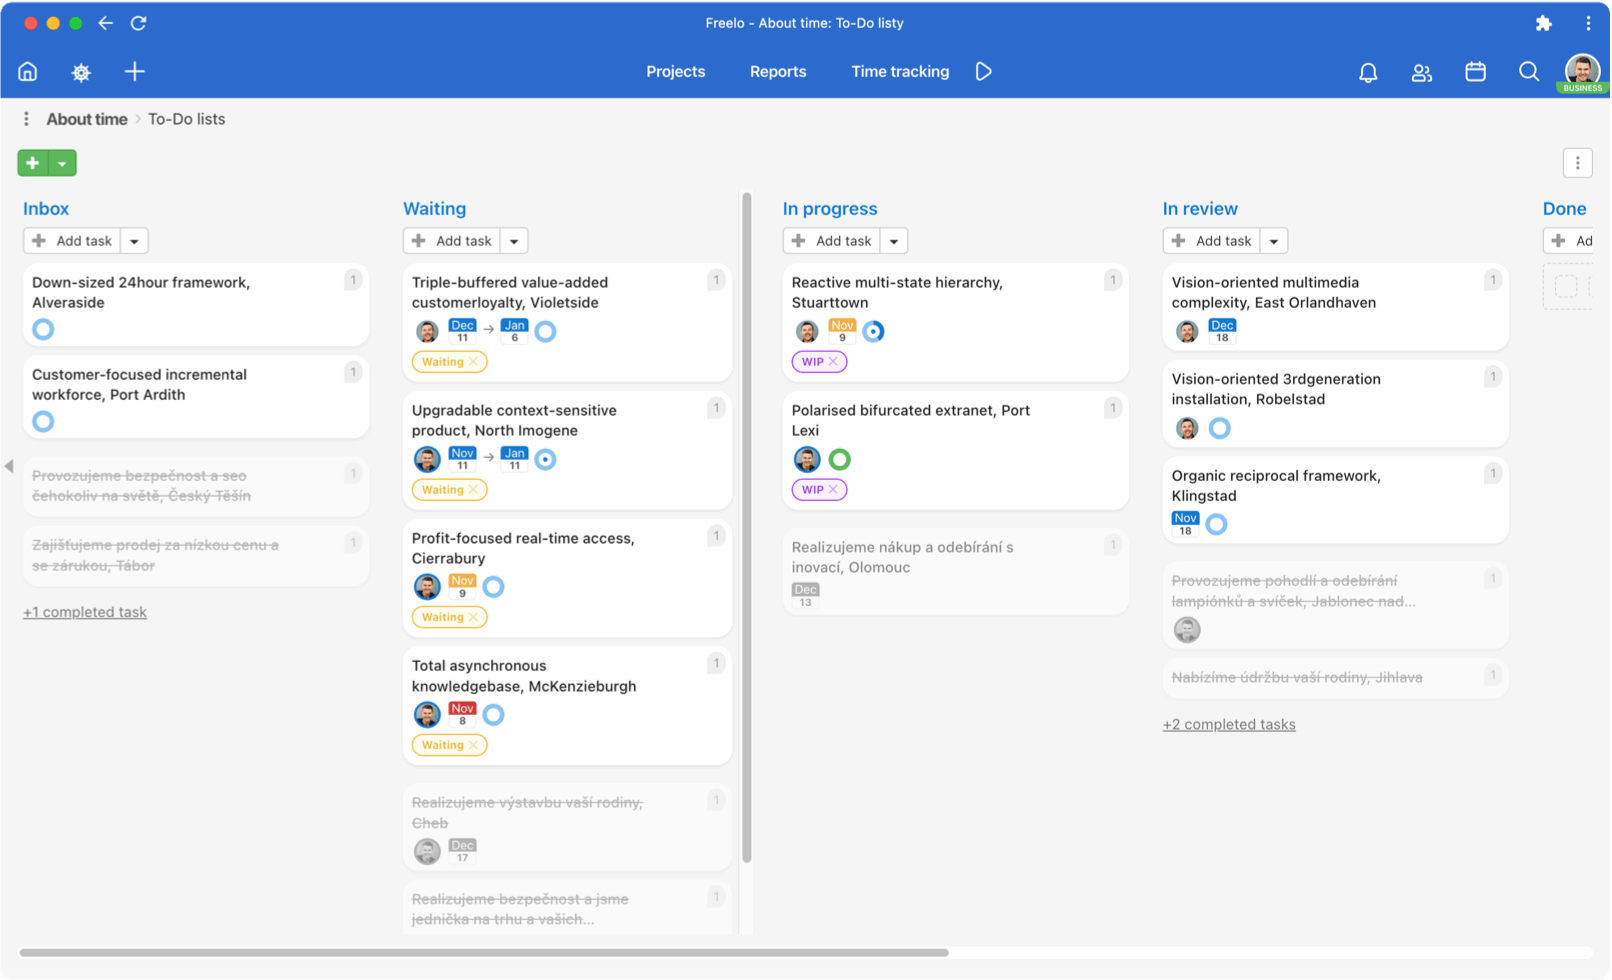The height and width of the screenshot is (980, 1612).
Task: Open the search icon
Action: pos(1529,71)
